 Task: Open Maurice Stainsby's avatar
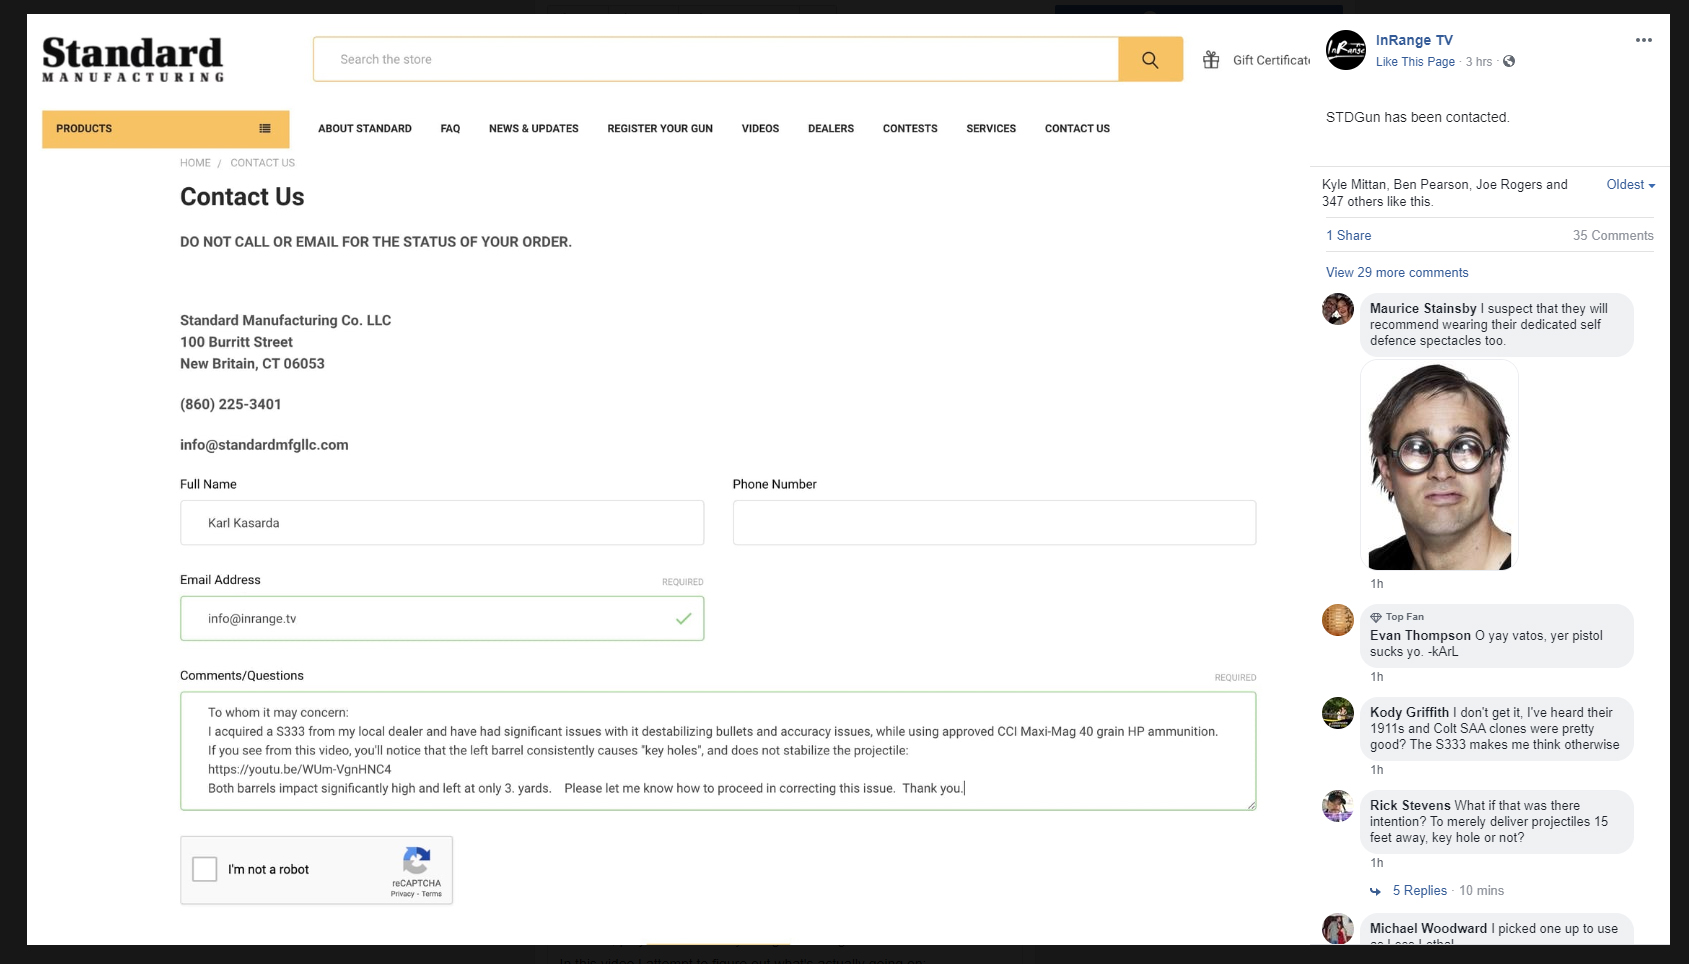click(x=1338, y=309)
